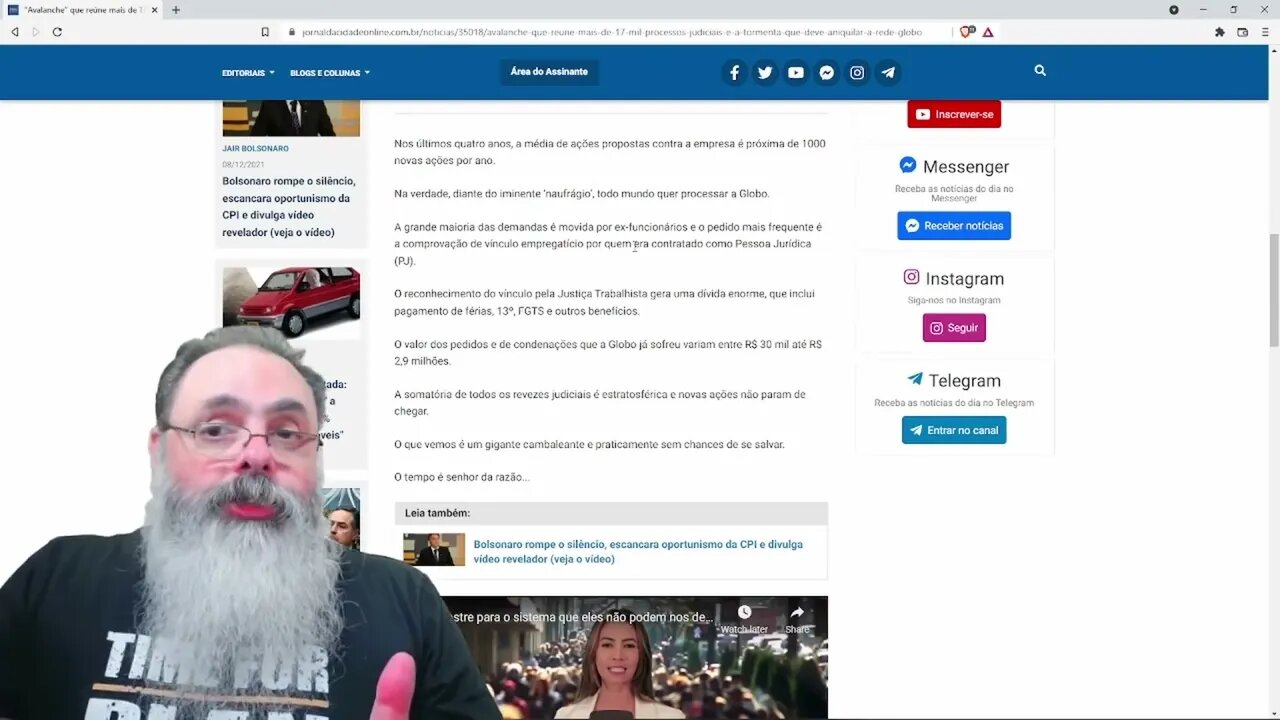Screen dimensions: 1280x720
Task: Click the red car article thumbnail
Action: pos(291,302)
